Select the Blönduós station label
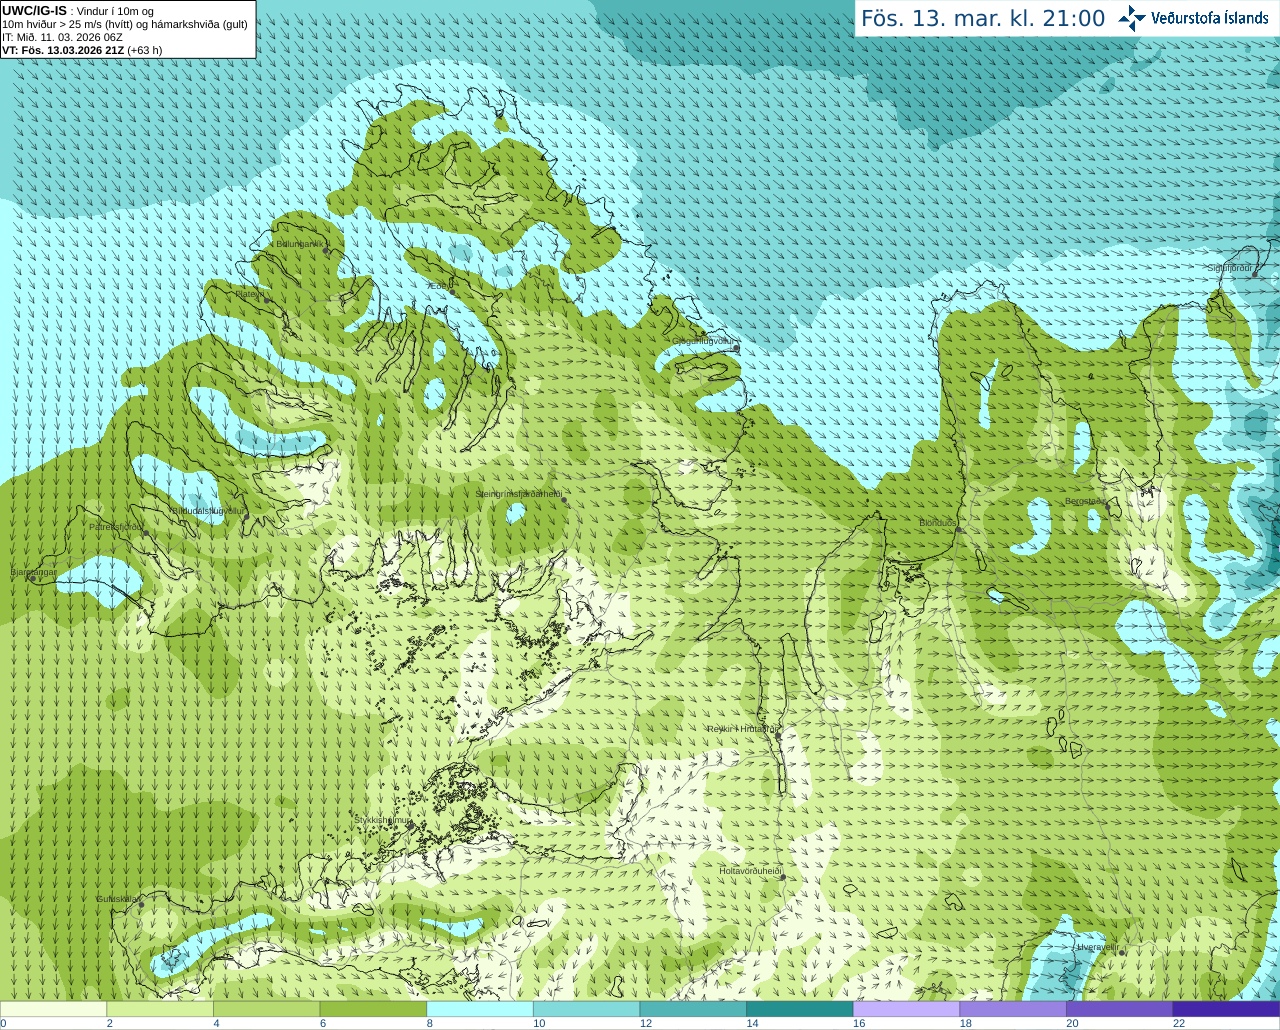Screen dimensions: 1280x1030 [x=937, y=523]
